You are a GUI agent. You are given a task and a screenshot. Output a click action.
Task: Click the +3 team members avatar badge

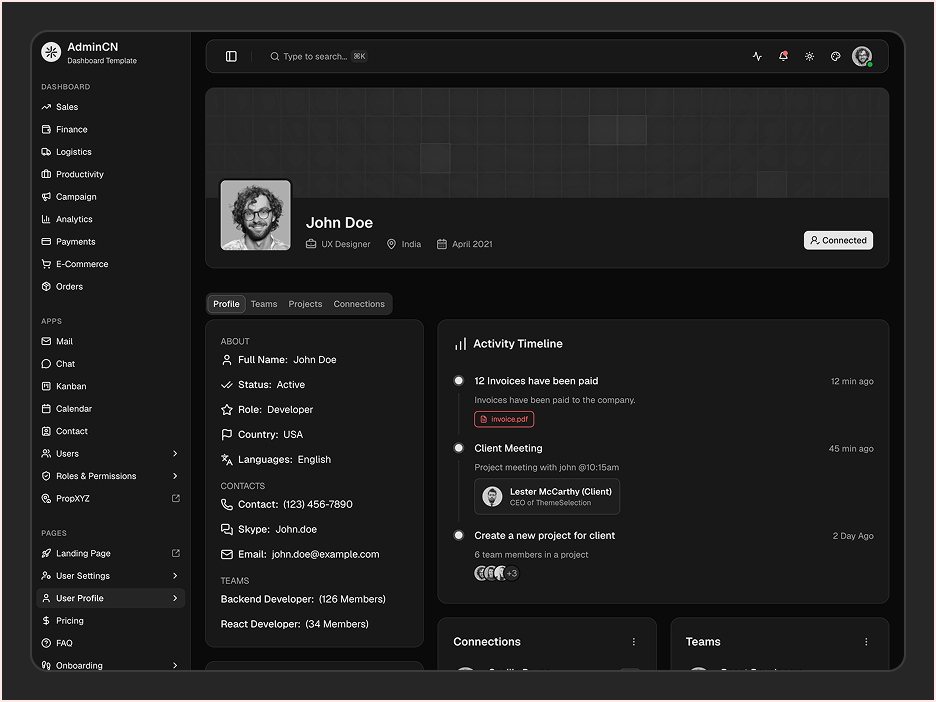[512, 573]
